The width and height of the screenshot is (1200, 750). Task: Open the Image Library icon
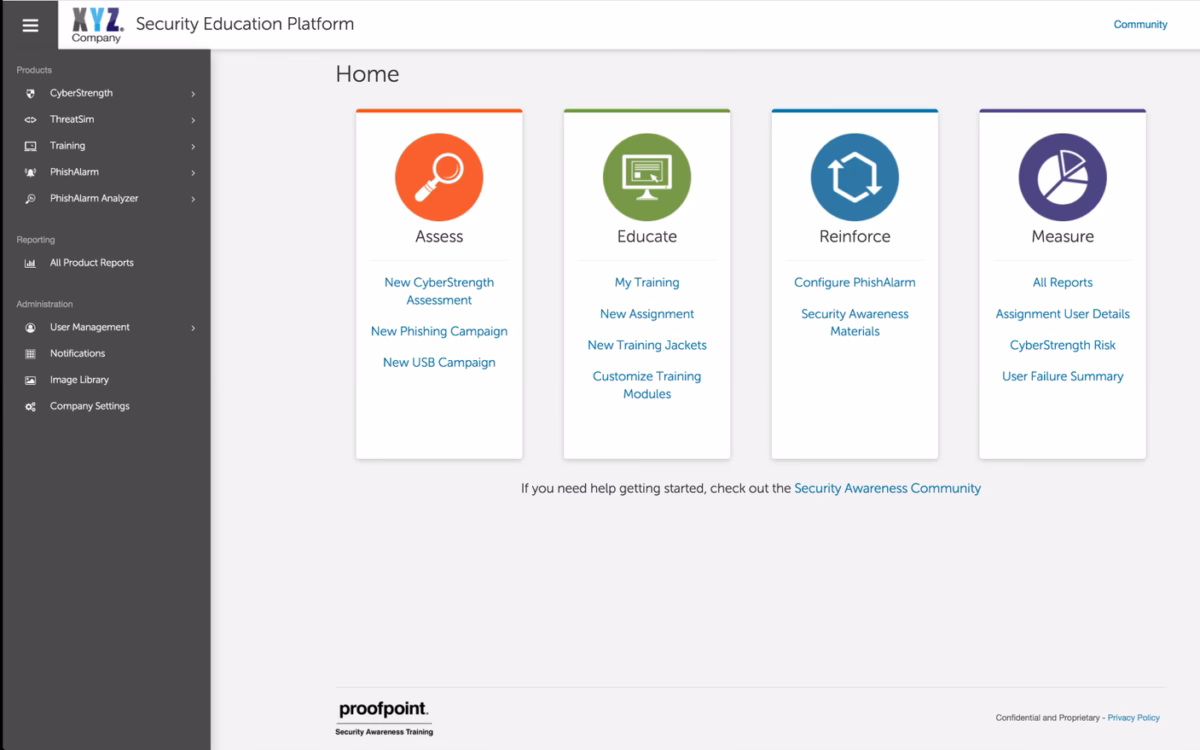coord(29,379)
